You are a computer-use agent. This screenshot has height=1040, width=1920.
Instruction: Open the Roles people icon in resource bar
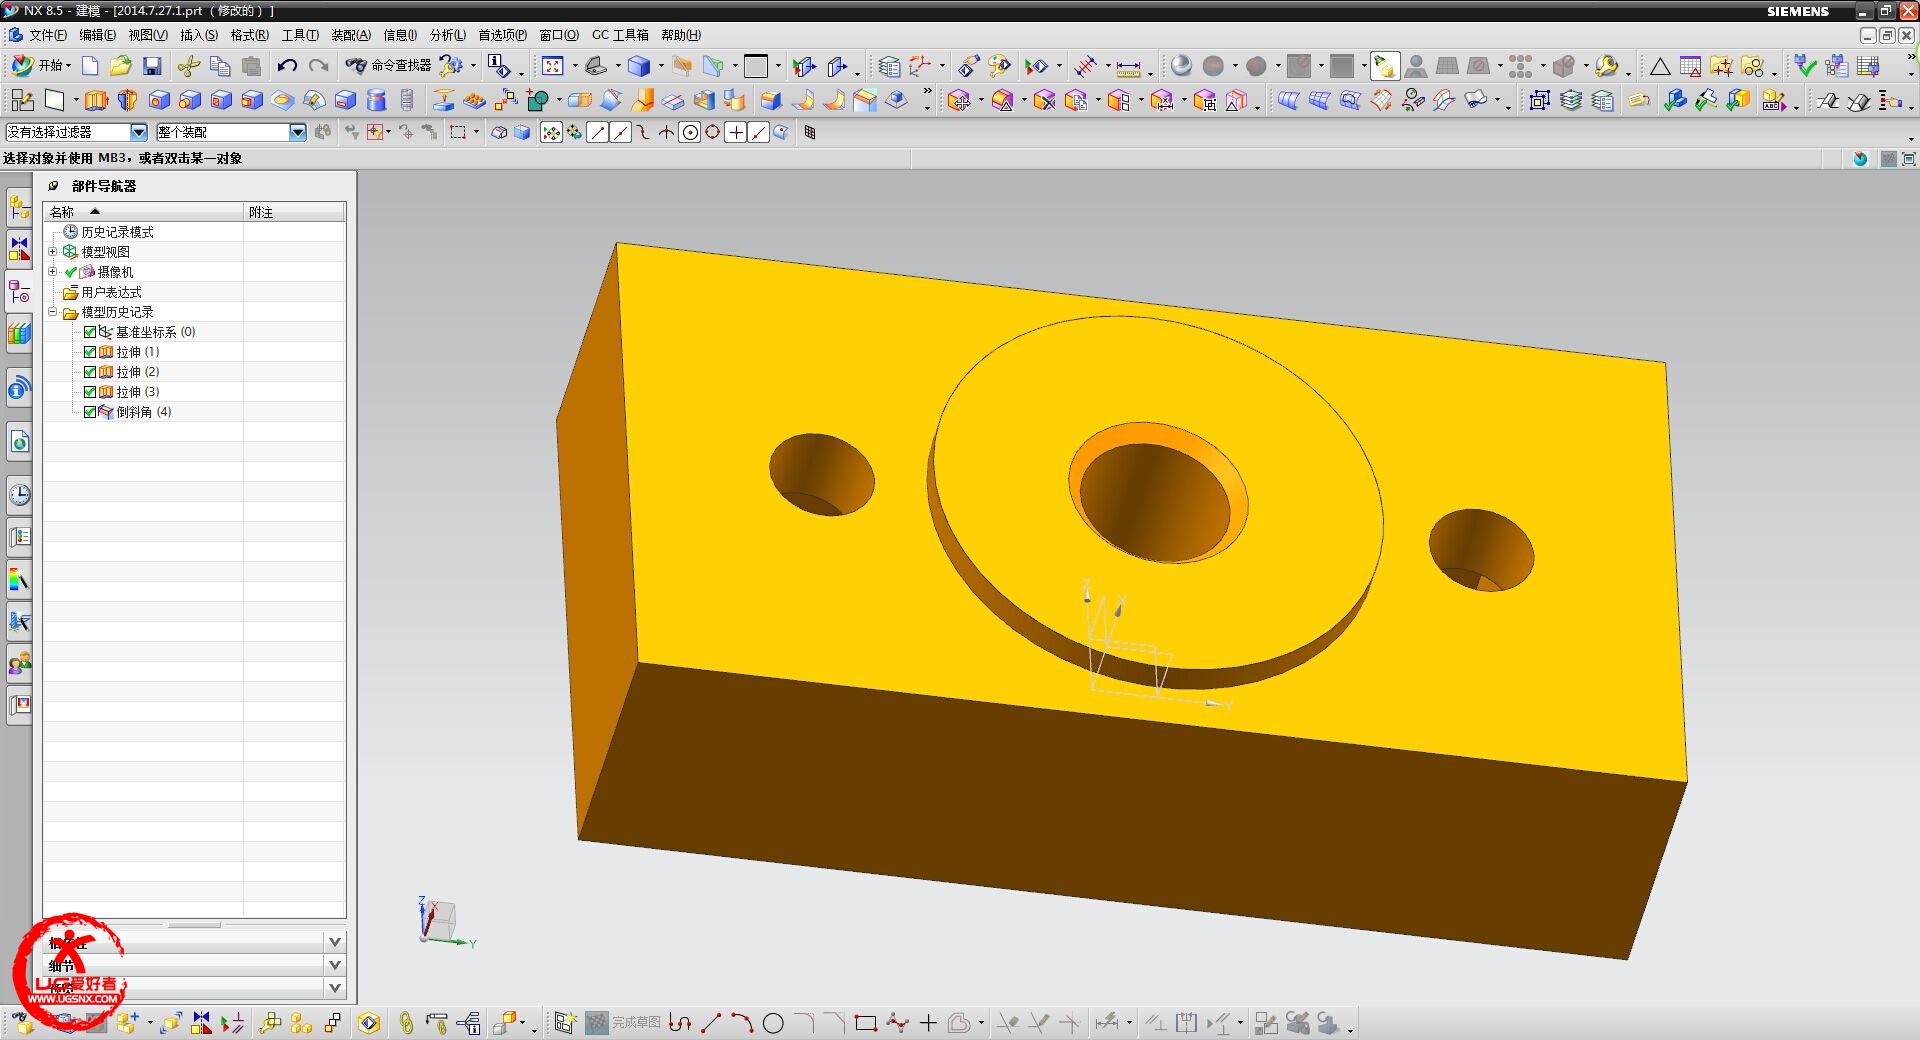tap(20, 663)
